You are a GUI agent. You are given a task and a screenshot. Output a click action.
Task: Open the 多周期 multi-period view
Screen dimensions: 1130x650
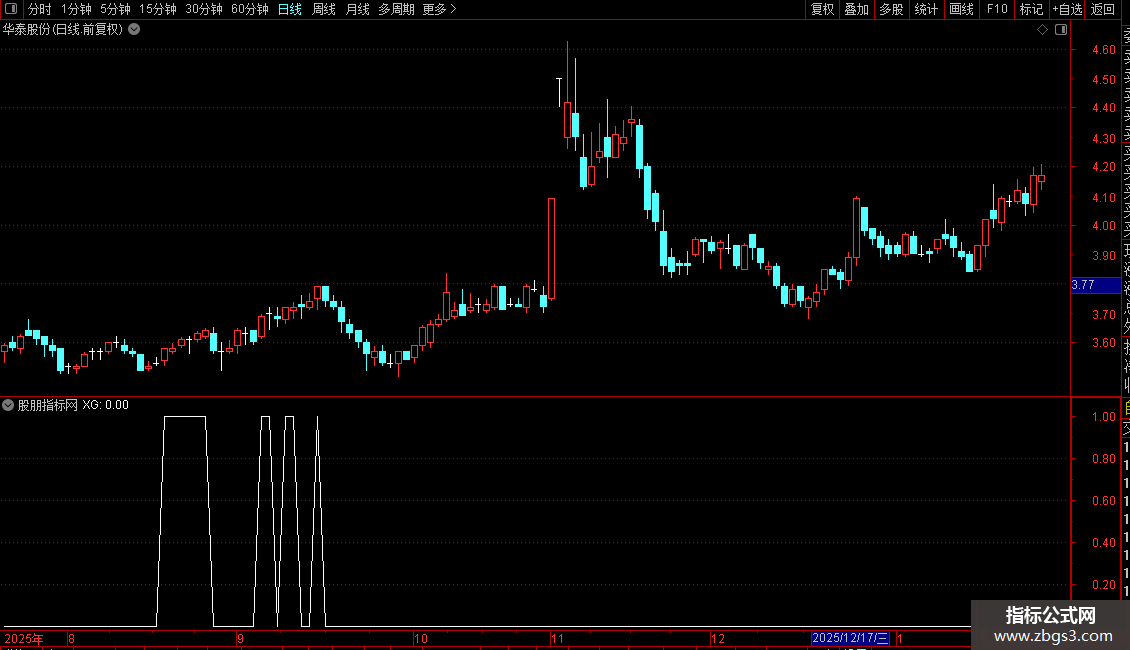(x=396, y=9)
